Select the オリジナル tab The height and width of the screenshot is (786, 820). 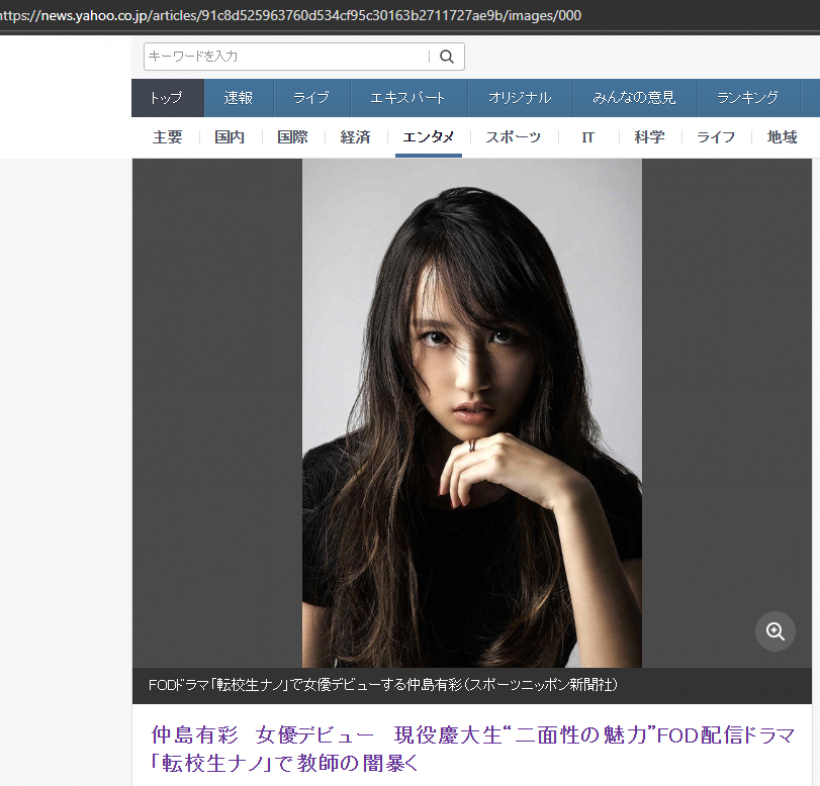(x=519, y=98)
